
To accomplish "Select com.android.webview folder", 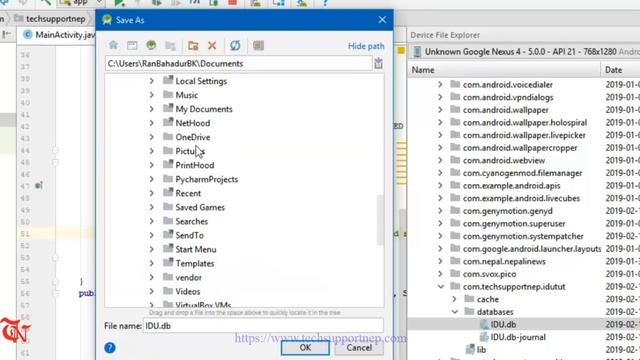I will [504, 160].
